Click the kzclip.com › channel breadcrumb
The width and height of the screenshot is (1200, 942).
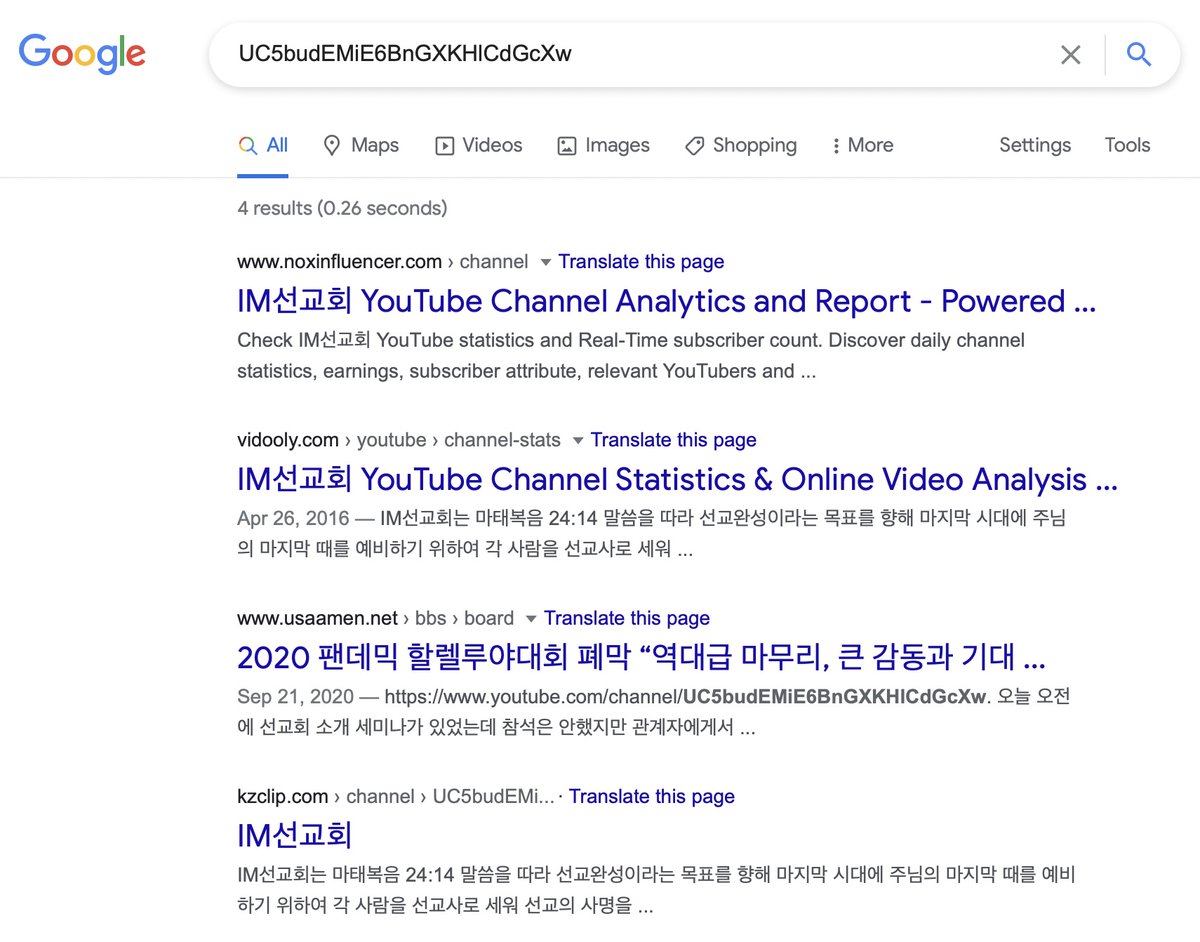[395, 796]
